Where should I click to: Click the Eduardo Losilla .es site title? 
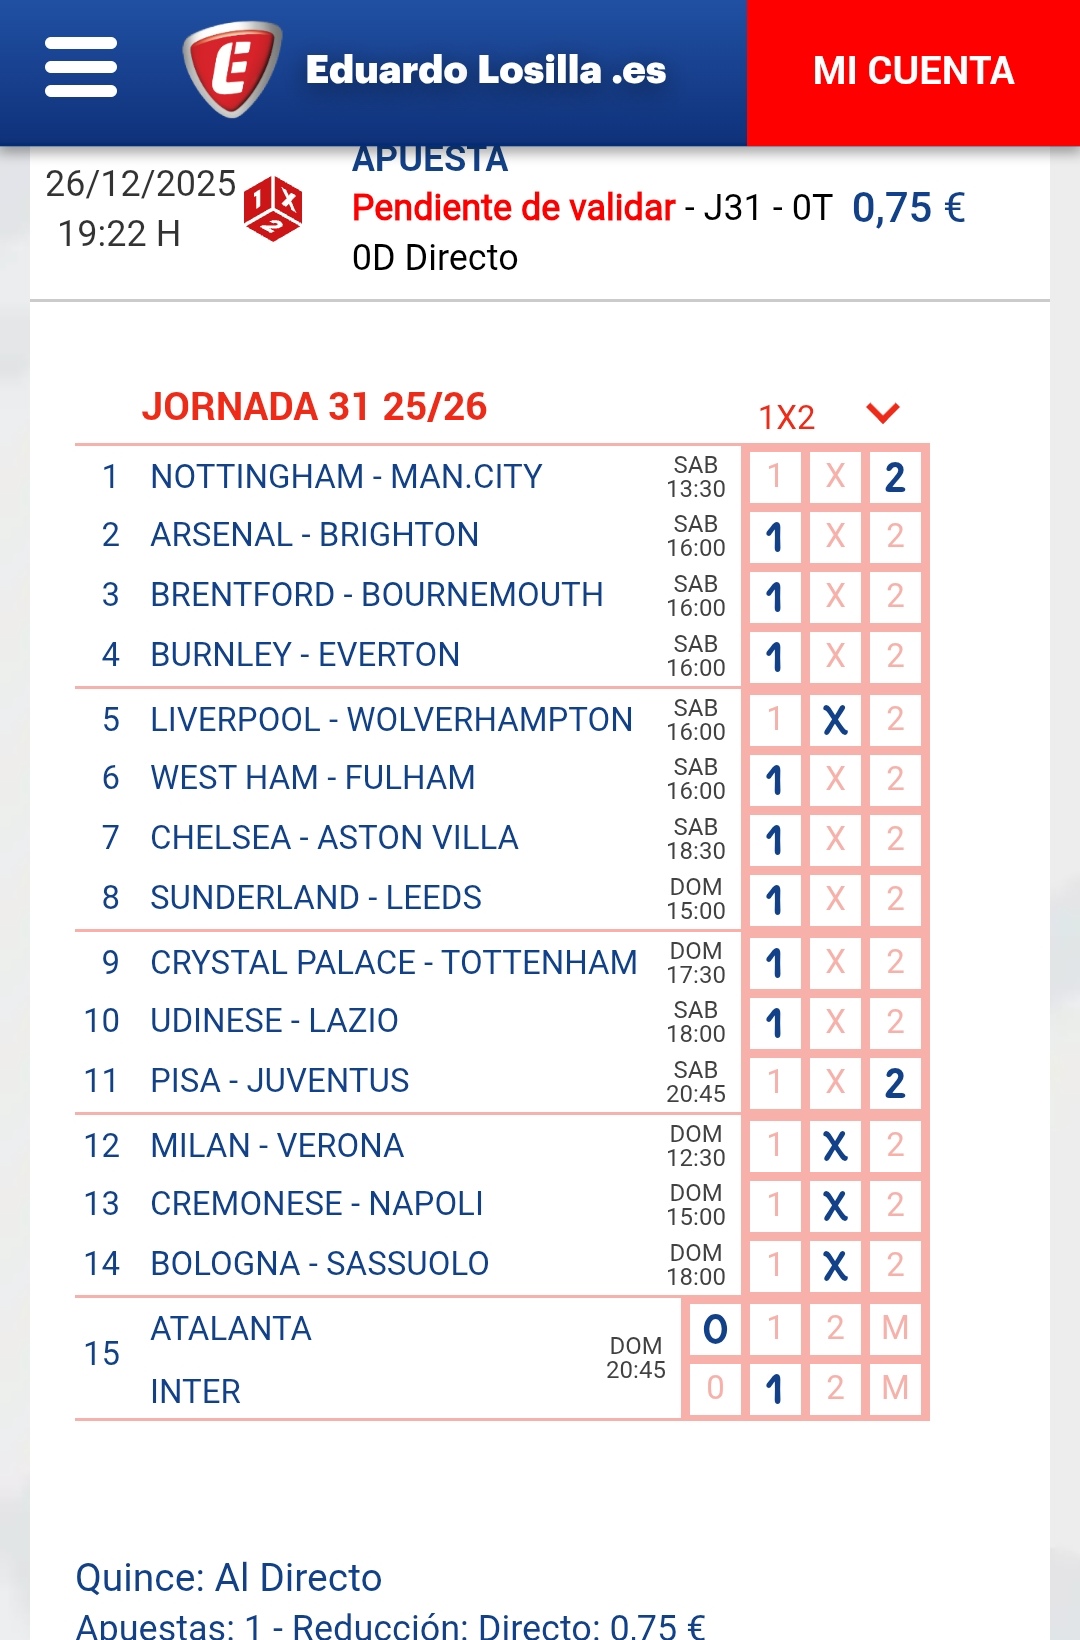pos(486,70)
